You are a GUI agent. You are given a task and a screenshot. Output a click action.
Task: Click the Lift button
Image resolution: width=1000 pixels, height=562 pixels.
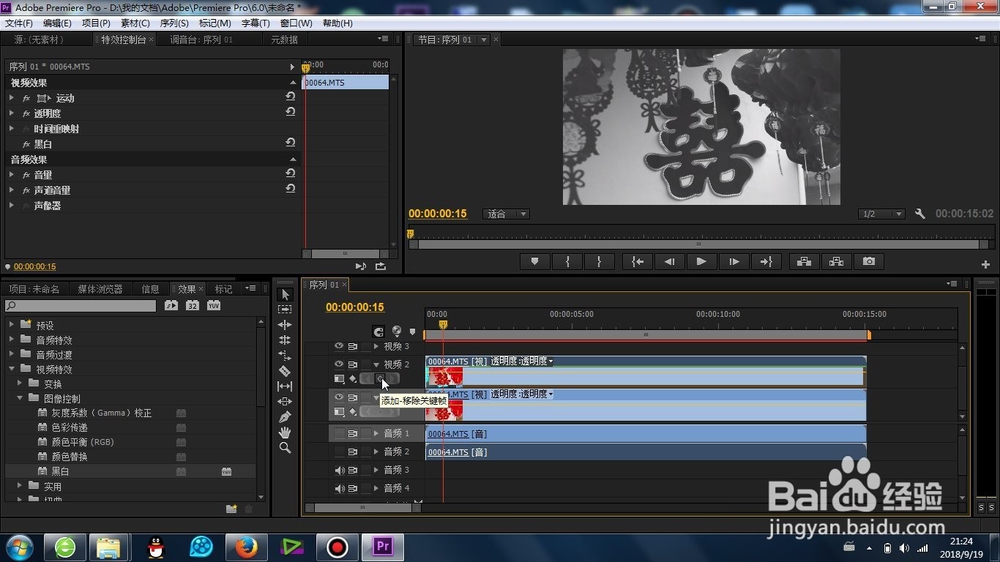tap(804, 262)
